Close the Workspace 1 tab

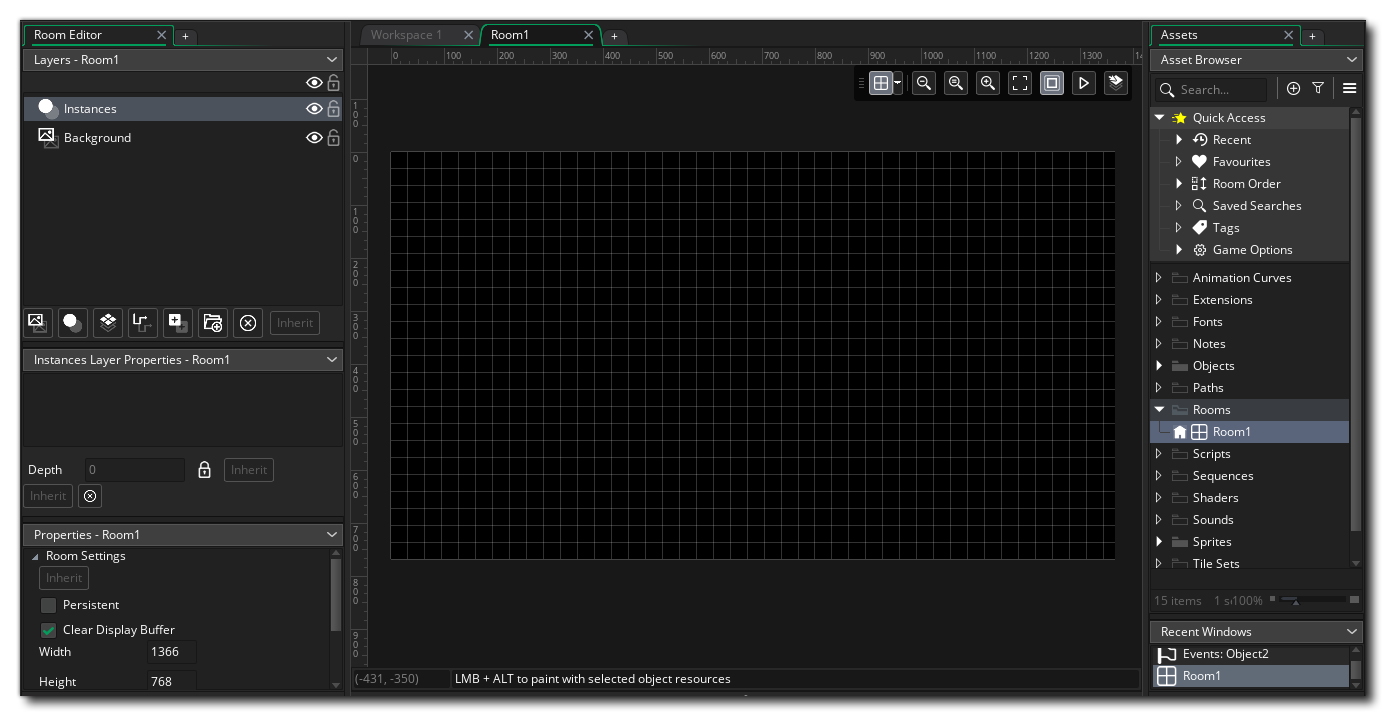(468, 35)
